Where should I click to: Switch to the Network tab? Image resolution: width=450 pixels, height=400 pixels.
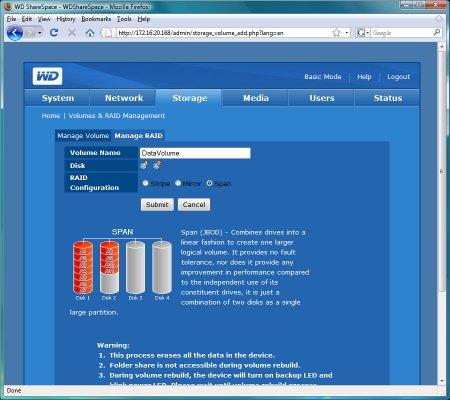click(x=124, y=98)
